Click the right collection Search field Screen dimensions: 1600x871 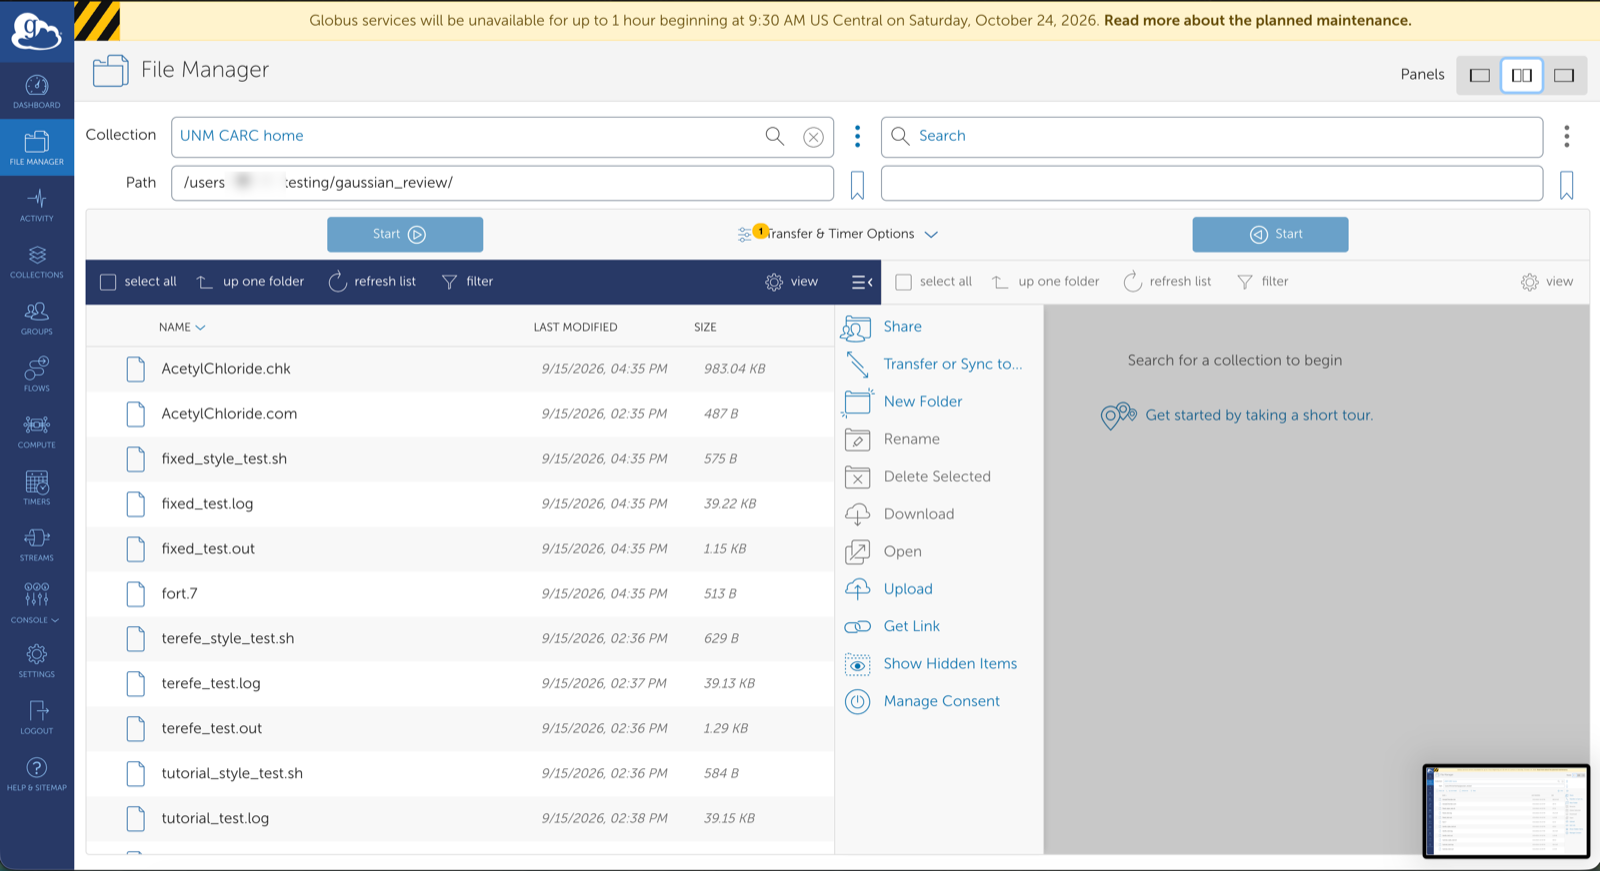[1212, 137]
